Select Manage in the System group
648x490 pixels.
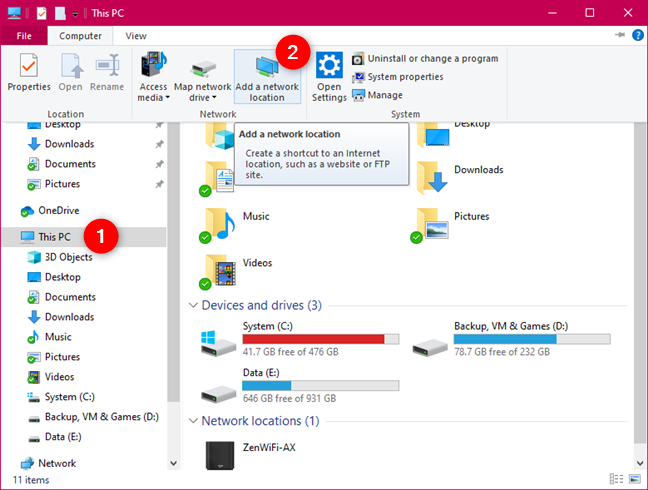(377, 95)
